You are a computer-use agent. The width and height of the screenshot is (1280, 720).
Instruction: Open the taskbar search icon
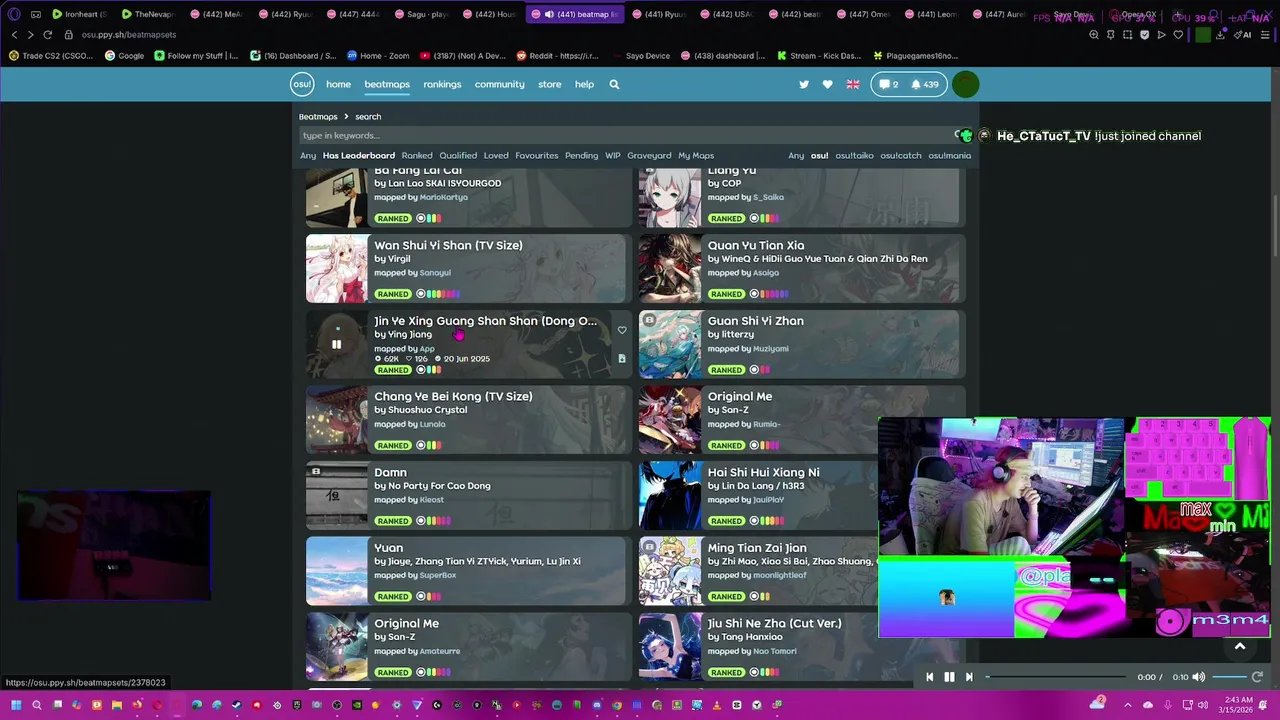[37, 705]
